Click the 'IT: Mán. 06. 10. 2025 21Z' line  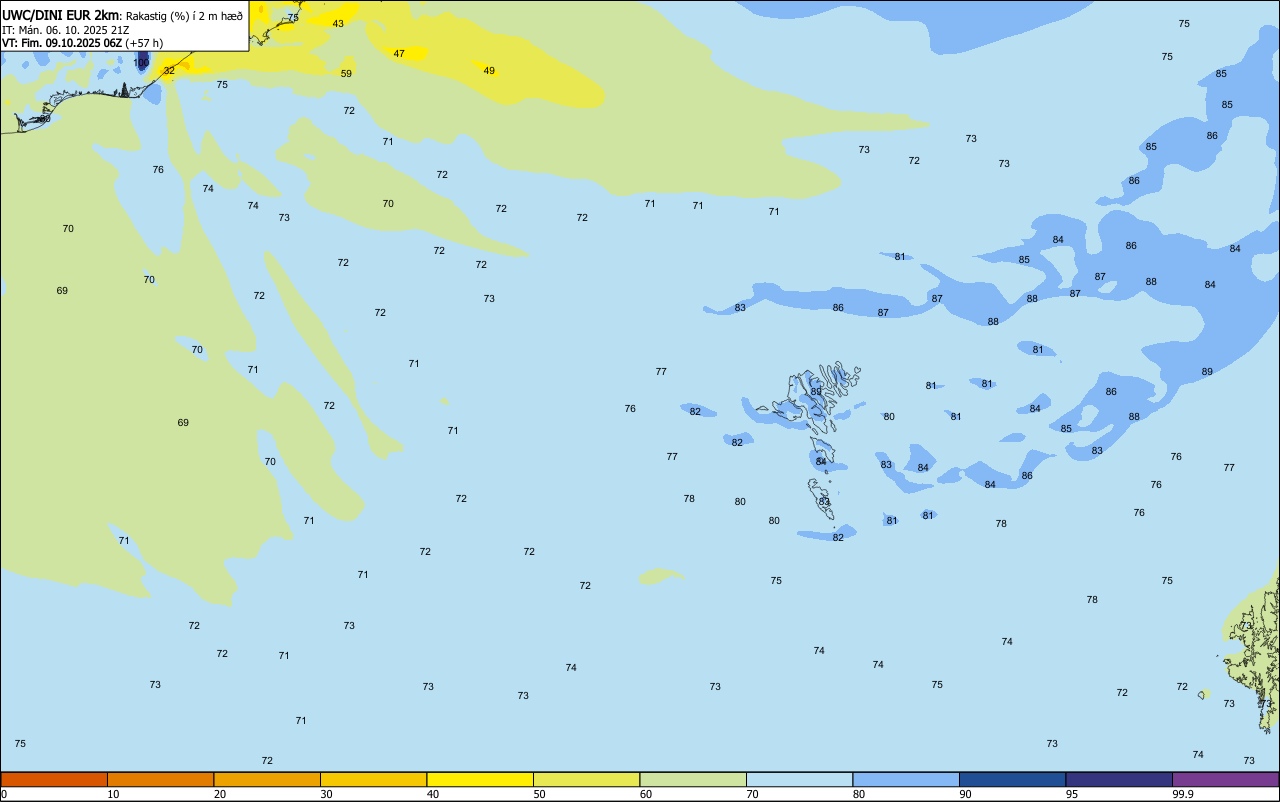tap(66, 30)
